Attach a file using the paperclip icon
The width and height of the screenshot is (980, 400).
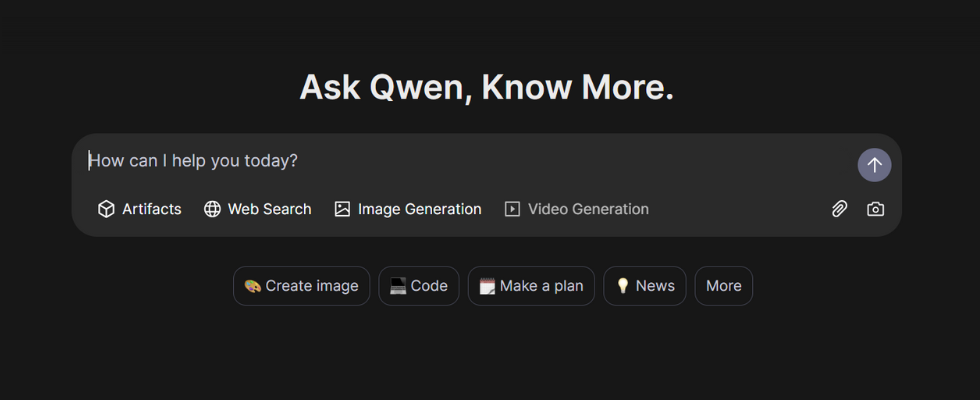click(839, 209)
